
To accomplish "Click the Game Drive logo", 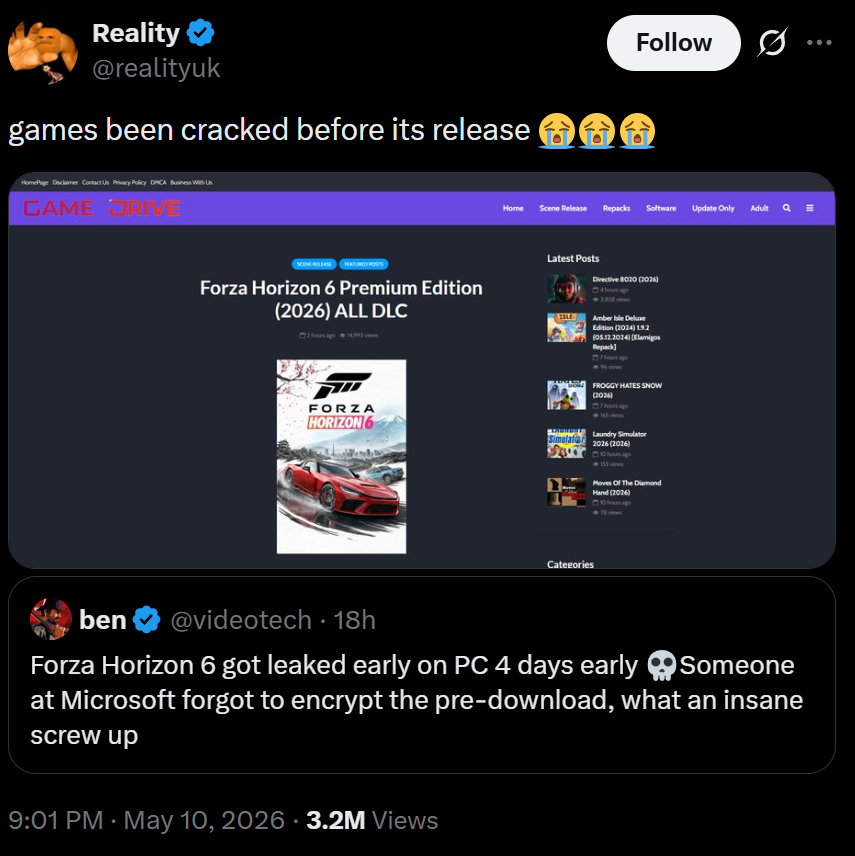I will tap(102, 208).
